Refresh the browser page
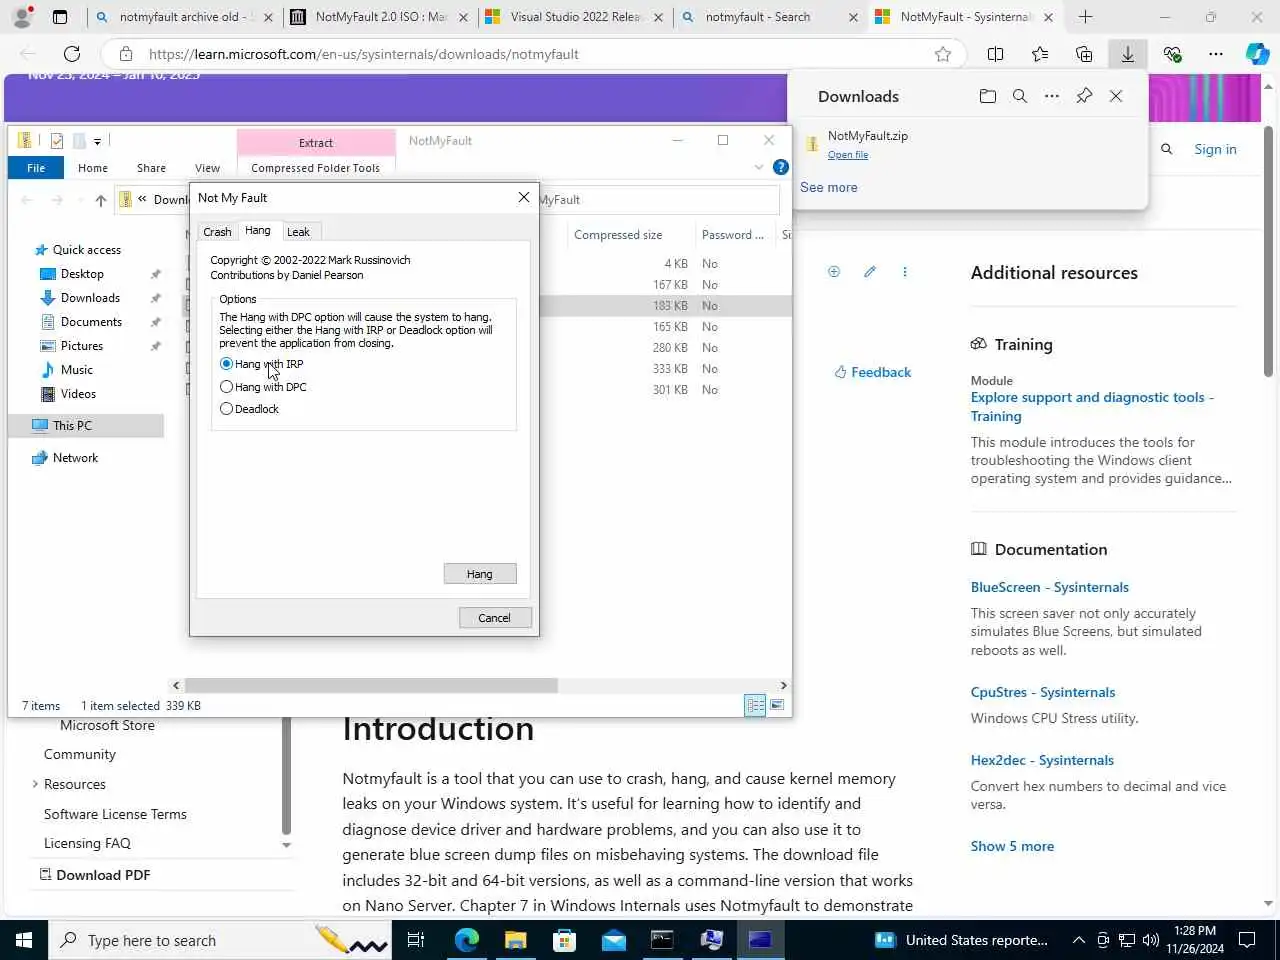The image size is (1280, 960). pos(72,54)
